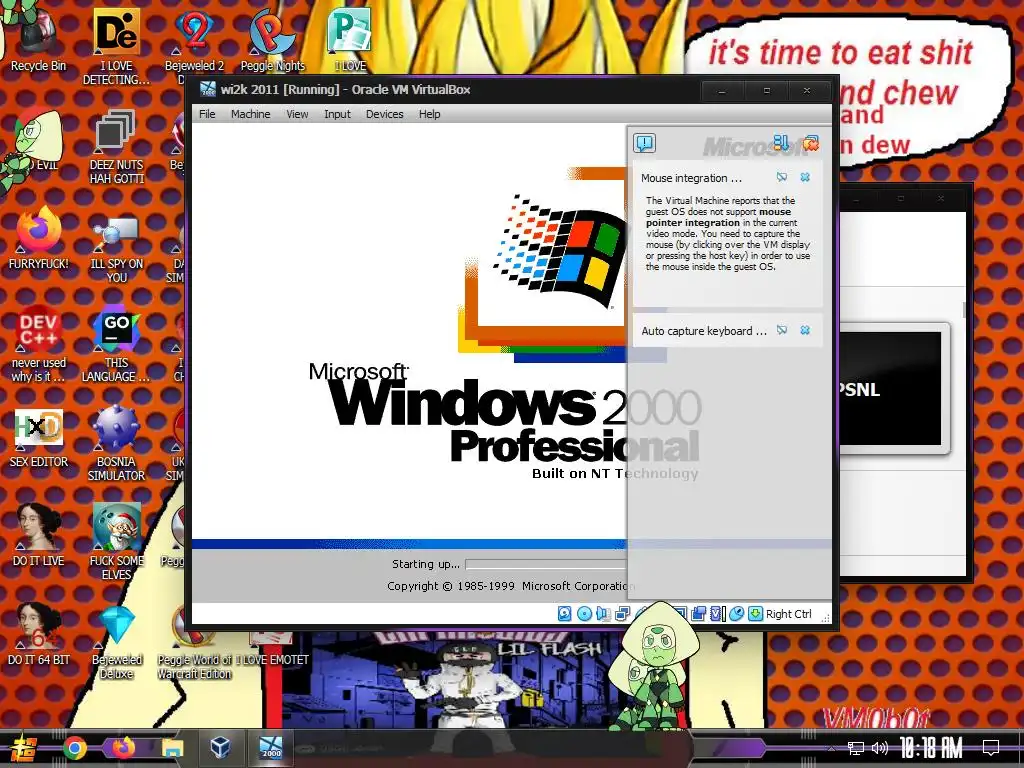This screenshot has width=1024, height=768.
Task: Click the mouse capture status icon
Action: (x=736, y=613)
